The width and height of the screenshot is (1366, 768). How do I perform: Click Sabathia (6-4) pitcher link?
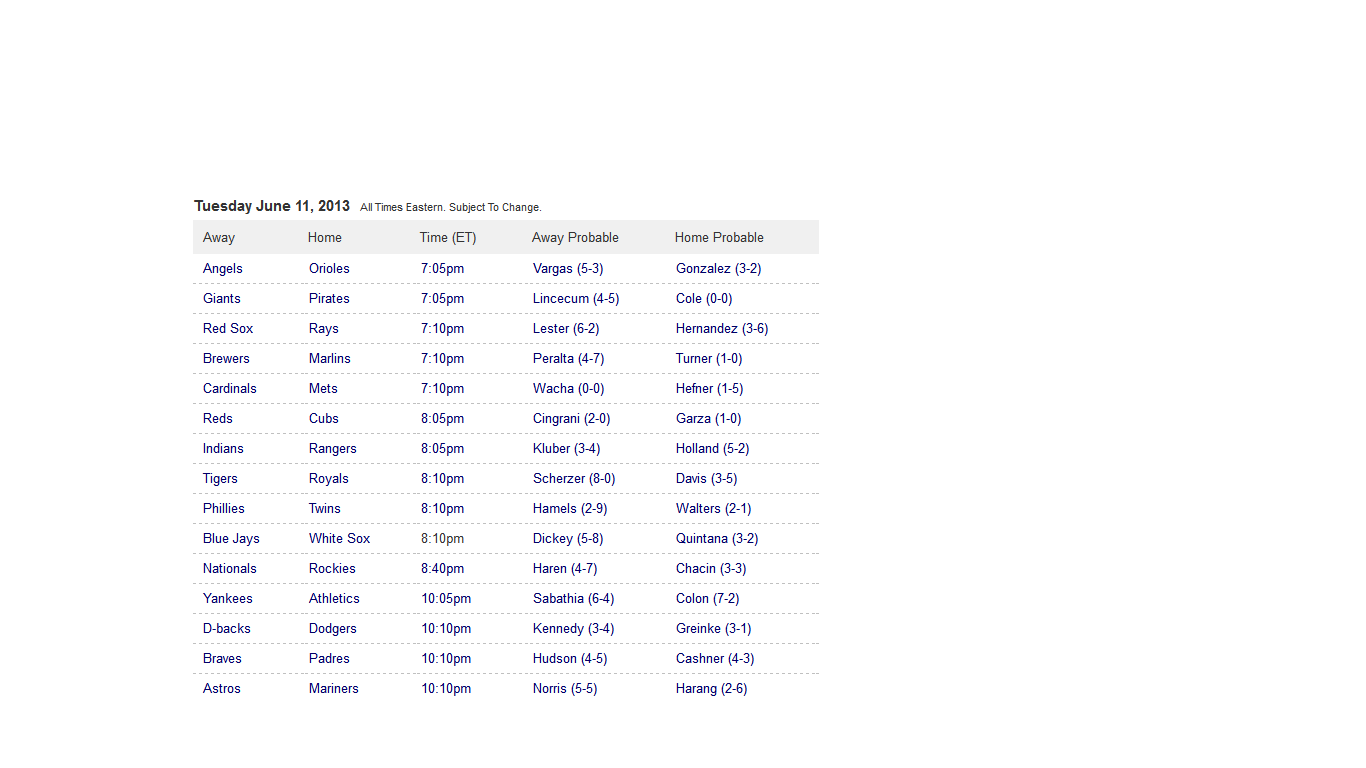[x=574, y=598]
